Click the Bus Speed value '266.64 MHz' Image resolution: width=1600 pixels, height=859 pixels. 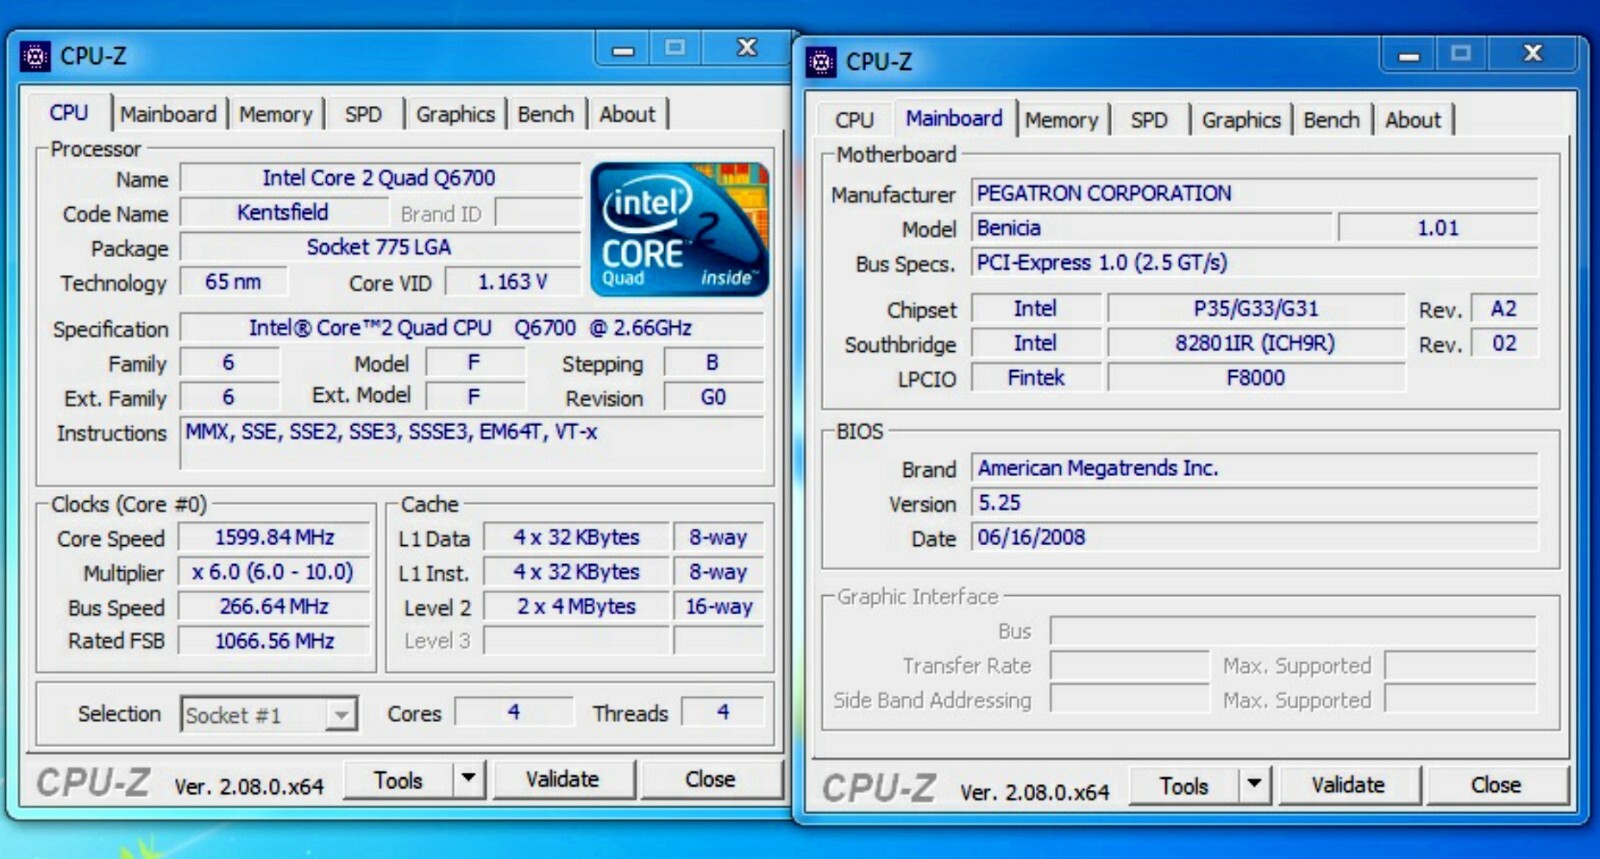[x=274, y=606]
